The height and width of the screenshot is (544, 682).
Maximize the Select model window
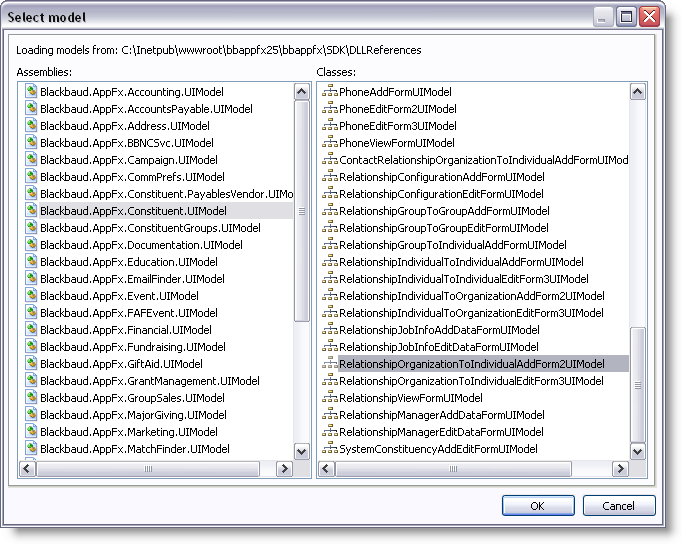coord(626,17)
